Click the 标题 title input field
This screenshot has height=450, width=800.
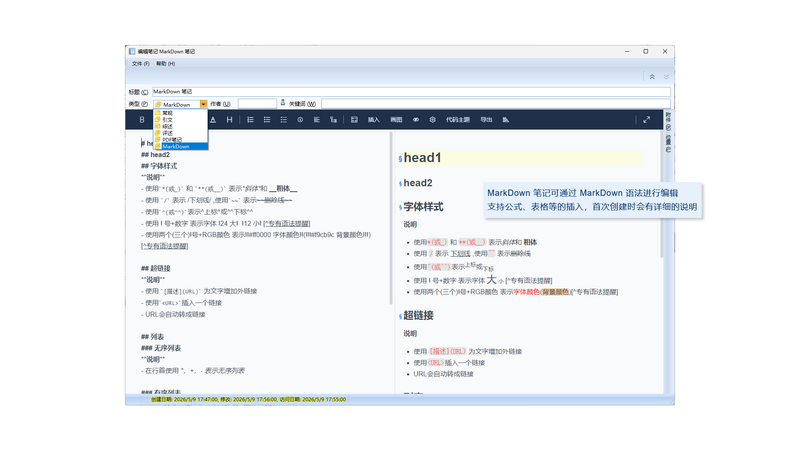tap(411, 92)
